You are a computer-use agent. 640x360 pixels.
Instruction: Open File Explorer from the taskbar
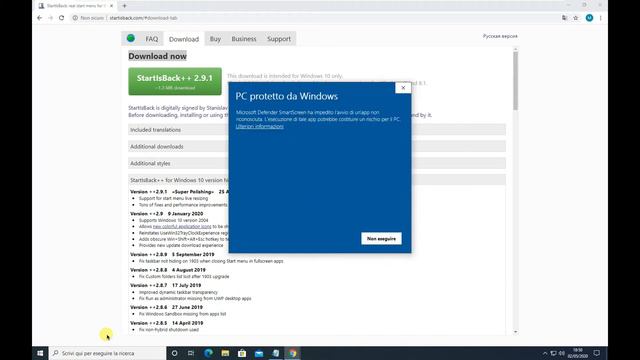pyautogui.click(x=225, y=353)
